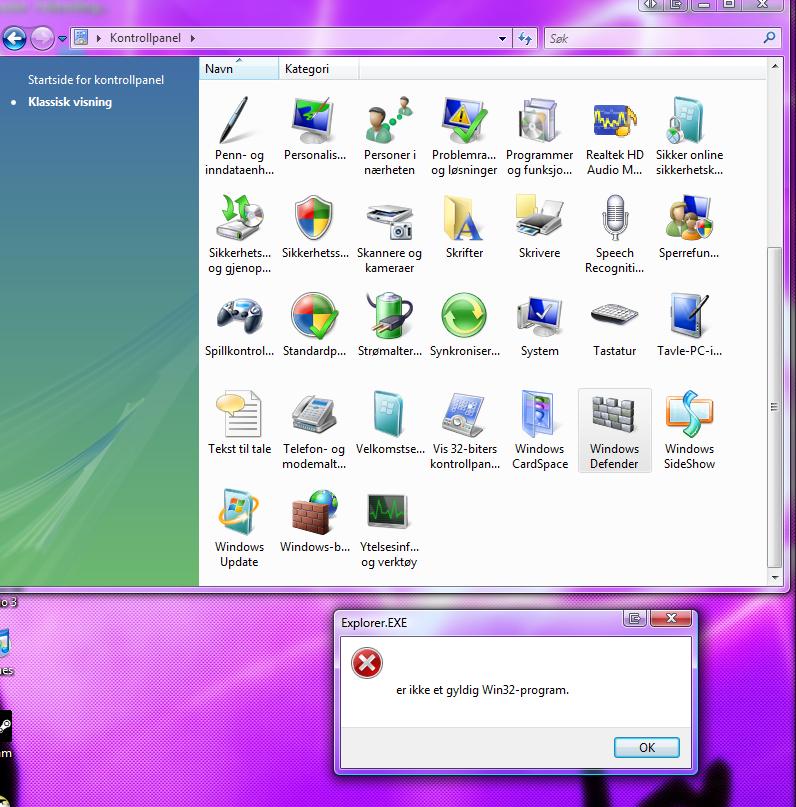Click the vertical scrollbar thumb
Image resolution: width=796 pixels, height=807 pixels.
pyautogui.click(x=775, y=407)
